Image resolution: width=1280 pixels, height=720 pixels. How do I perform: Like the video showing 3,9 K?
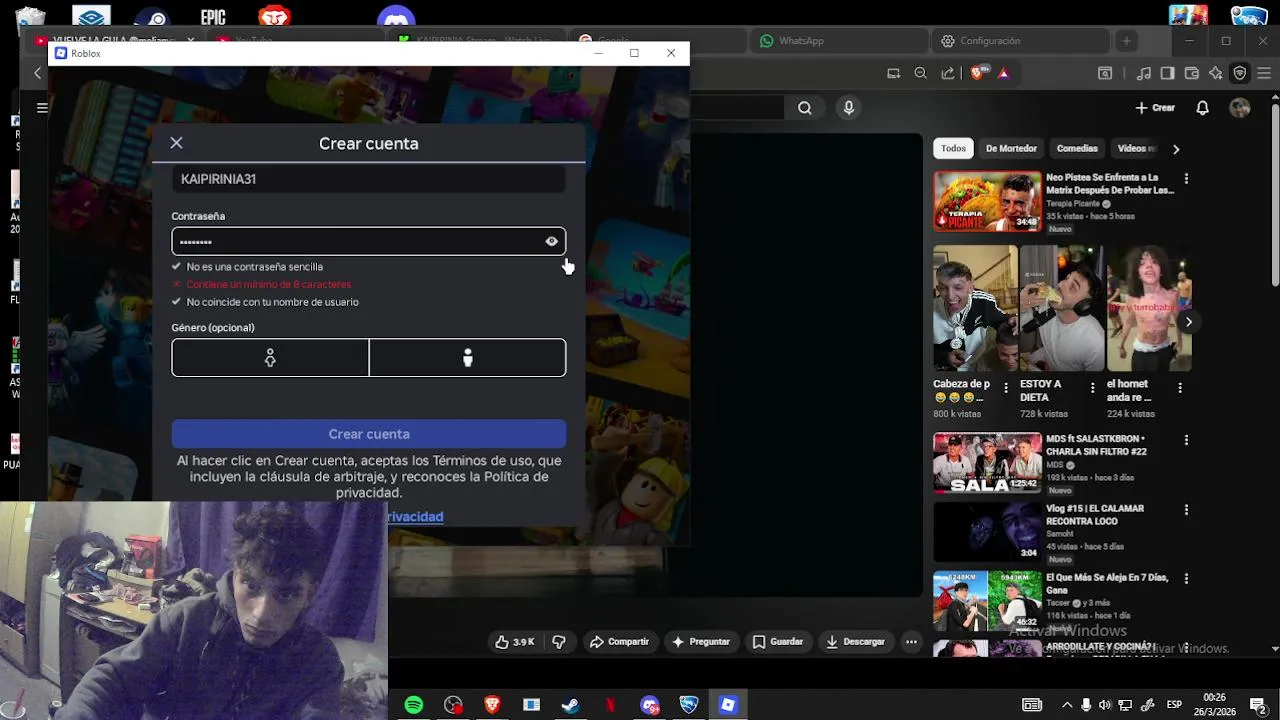(x=515, y=642)
